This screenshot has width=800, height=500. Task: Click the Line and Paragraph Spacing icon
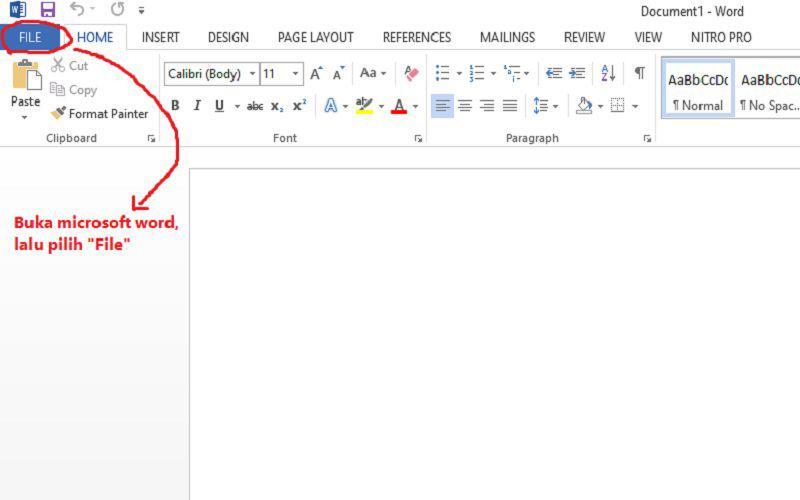click(541, 106)
